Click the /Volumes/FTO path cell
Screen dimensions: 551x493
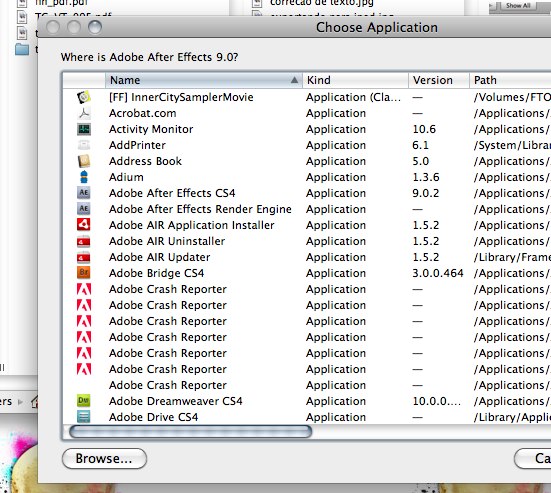(x=512, y=97)
